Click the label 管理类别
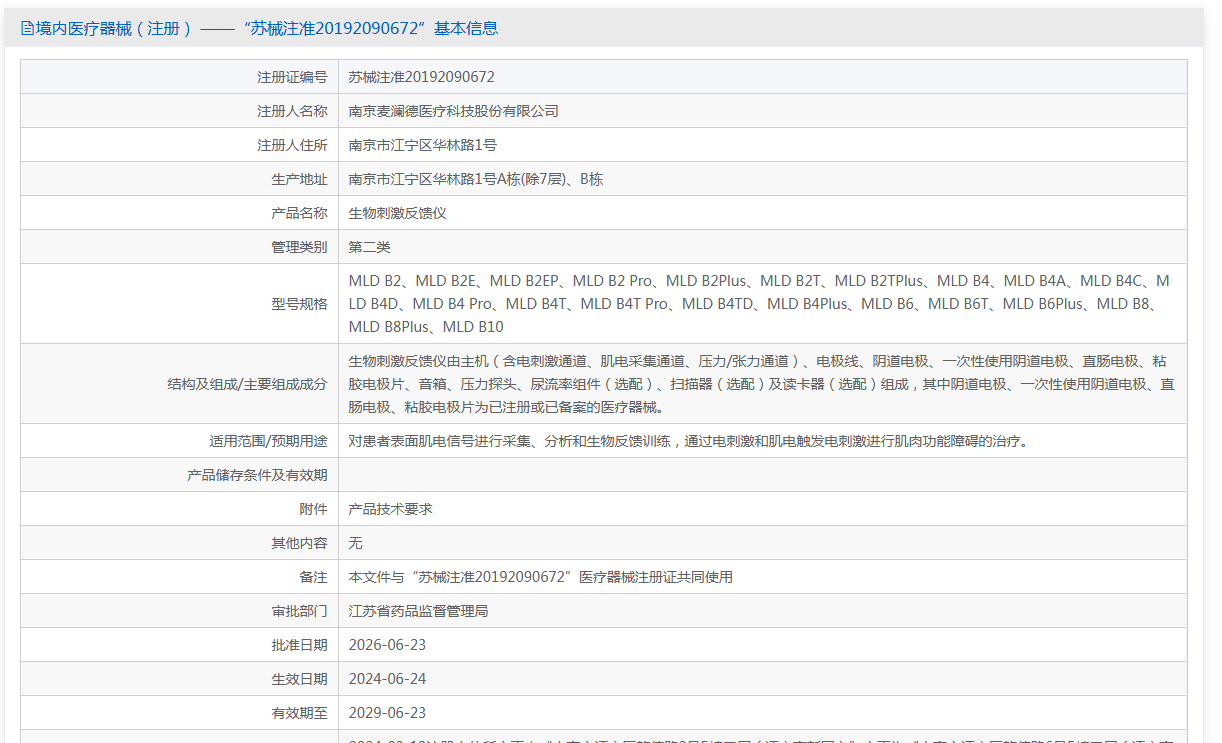This screenshot has width=1222, height=743. (299, 247)
